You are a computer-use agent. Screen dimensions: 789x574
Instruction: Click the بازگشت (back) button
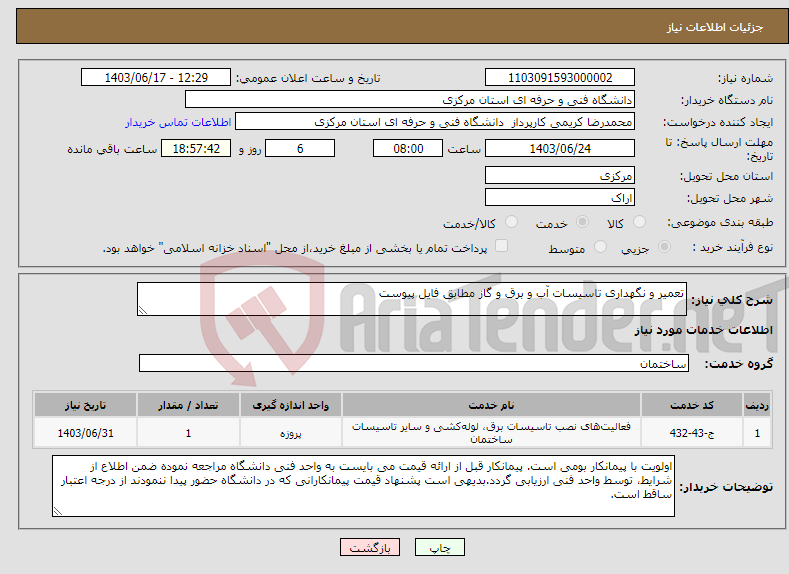tap(370, 547)
